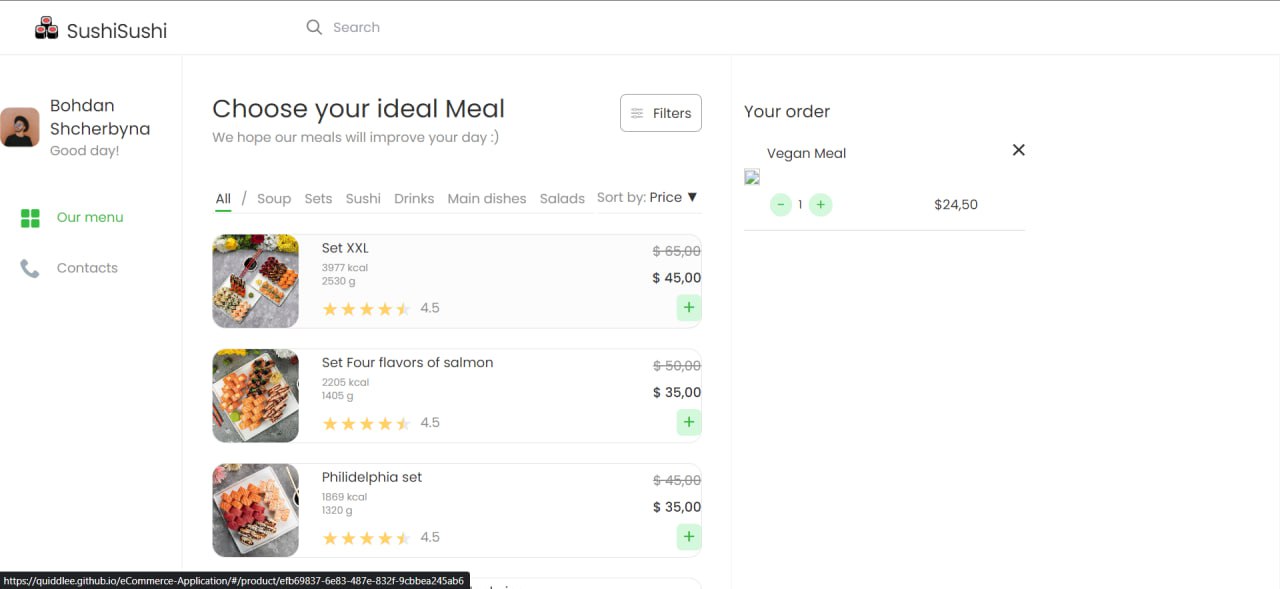Image resolution: width=1280 pixels, height=589 pixels.
Task: Click the Contacts phone icon
Action: click(x=30, y=268)
